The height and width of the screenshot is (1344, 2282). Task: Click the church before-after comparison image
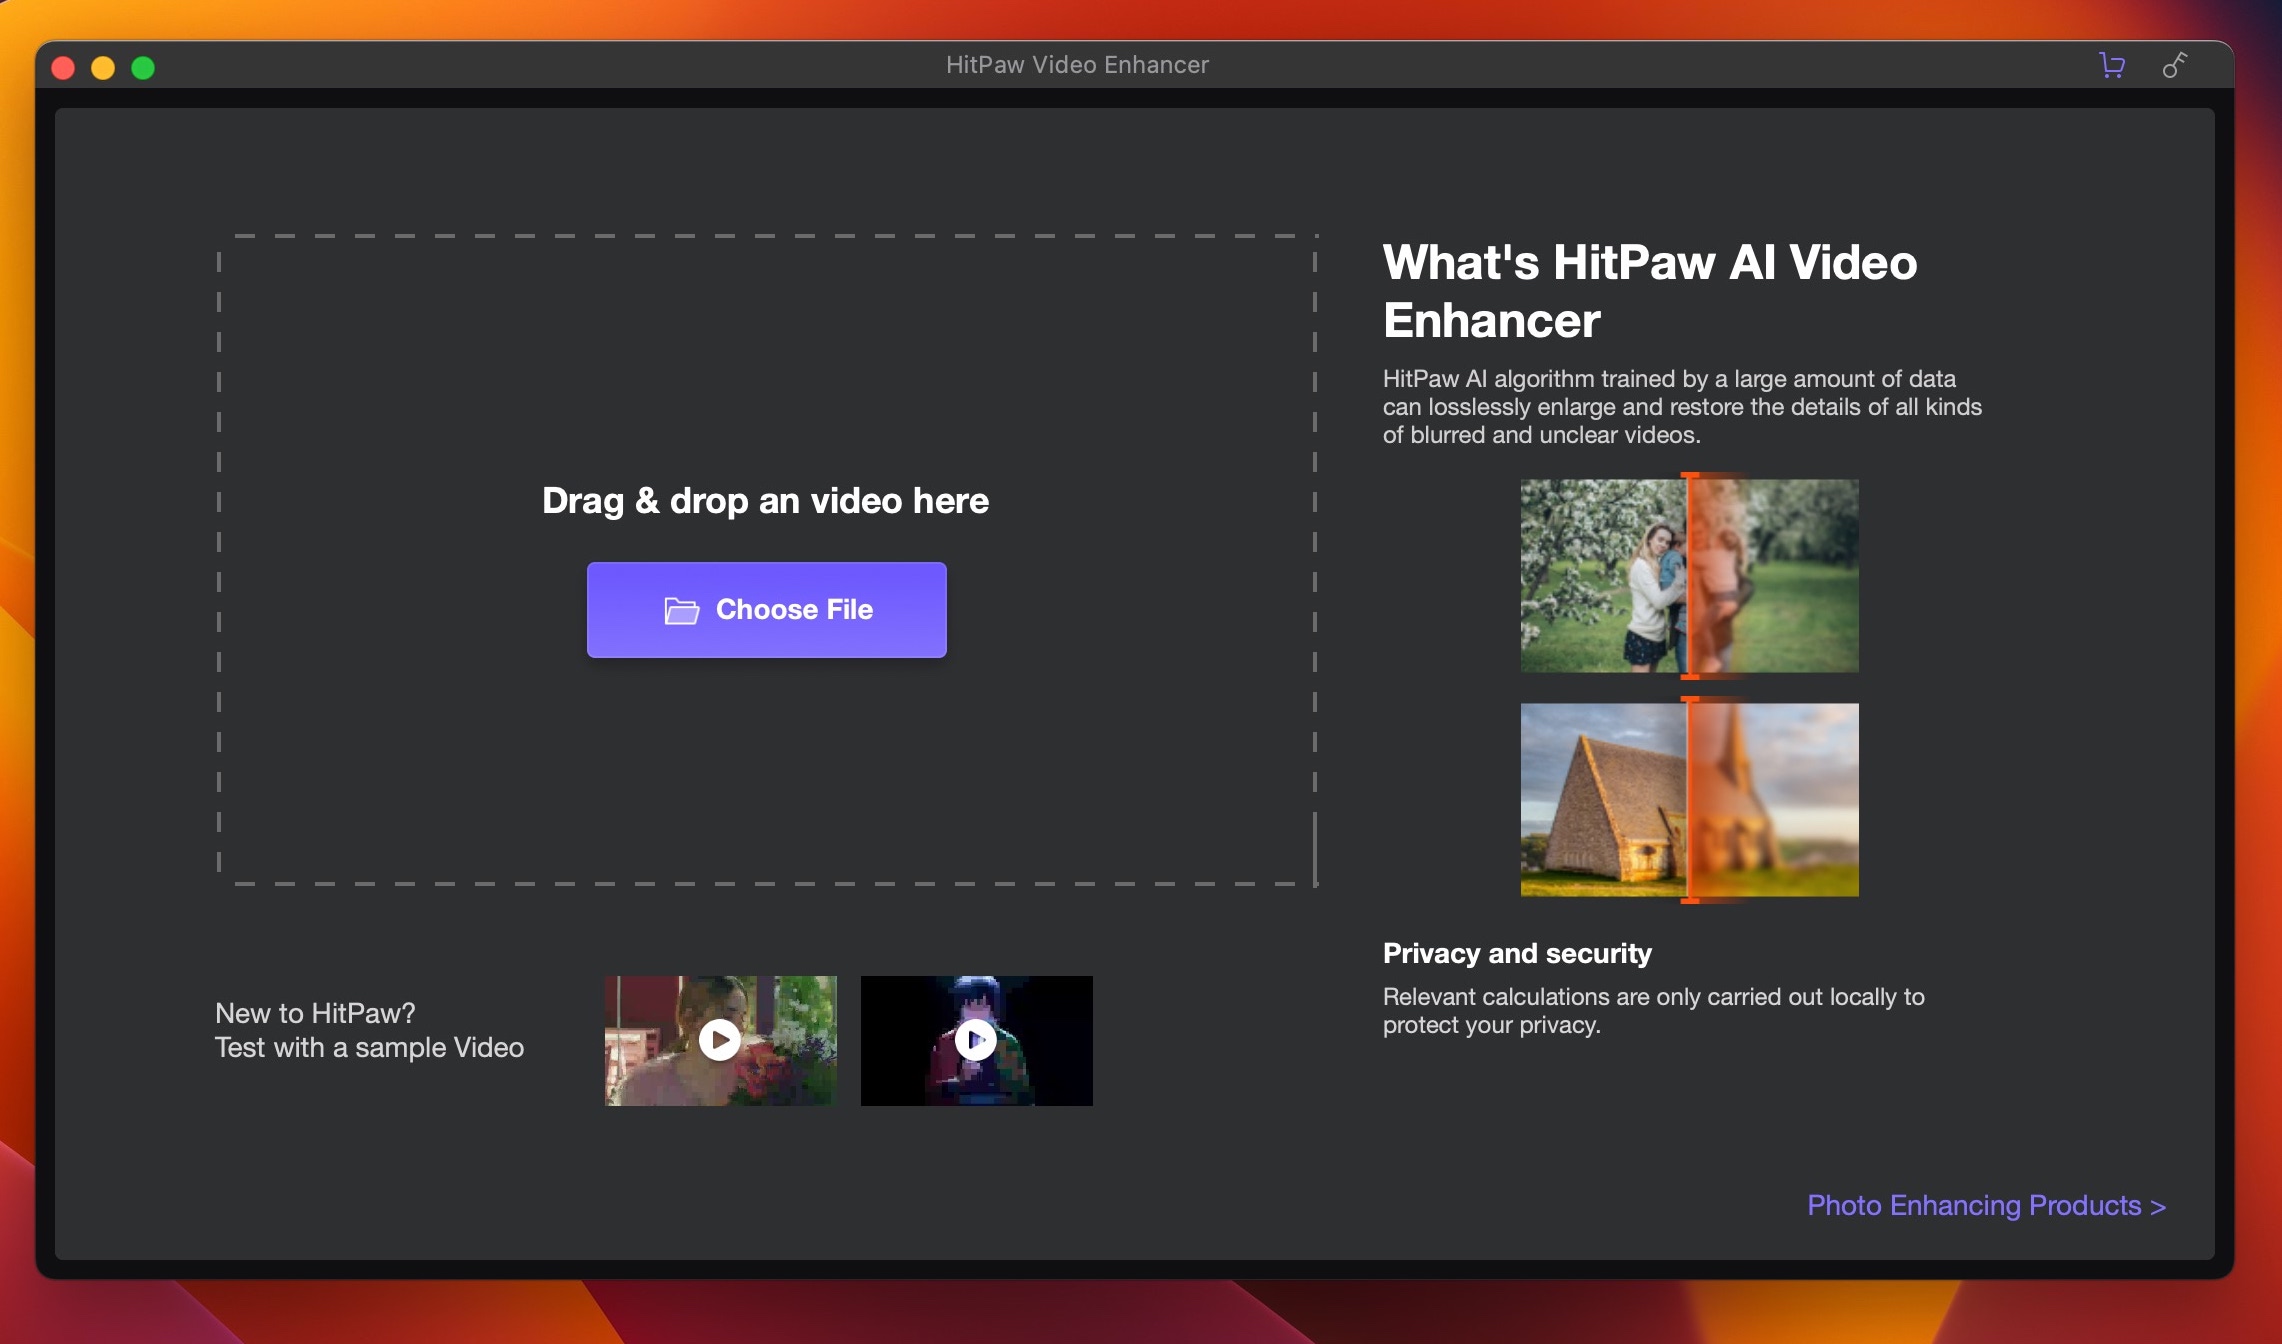(x=1689, y=799)
